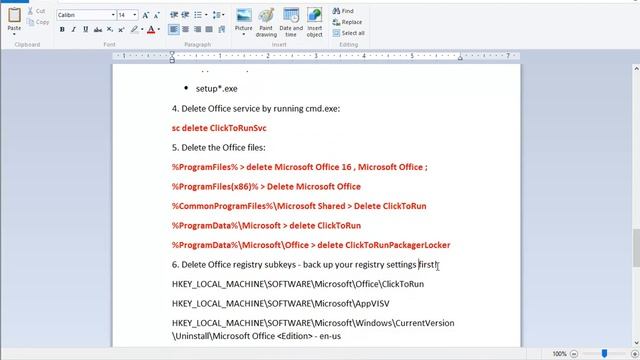Open the highlight color dropdown arrow
Image resolution: width=640 pixels, height=360 pixels.
[x=142, y=29]
